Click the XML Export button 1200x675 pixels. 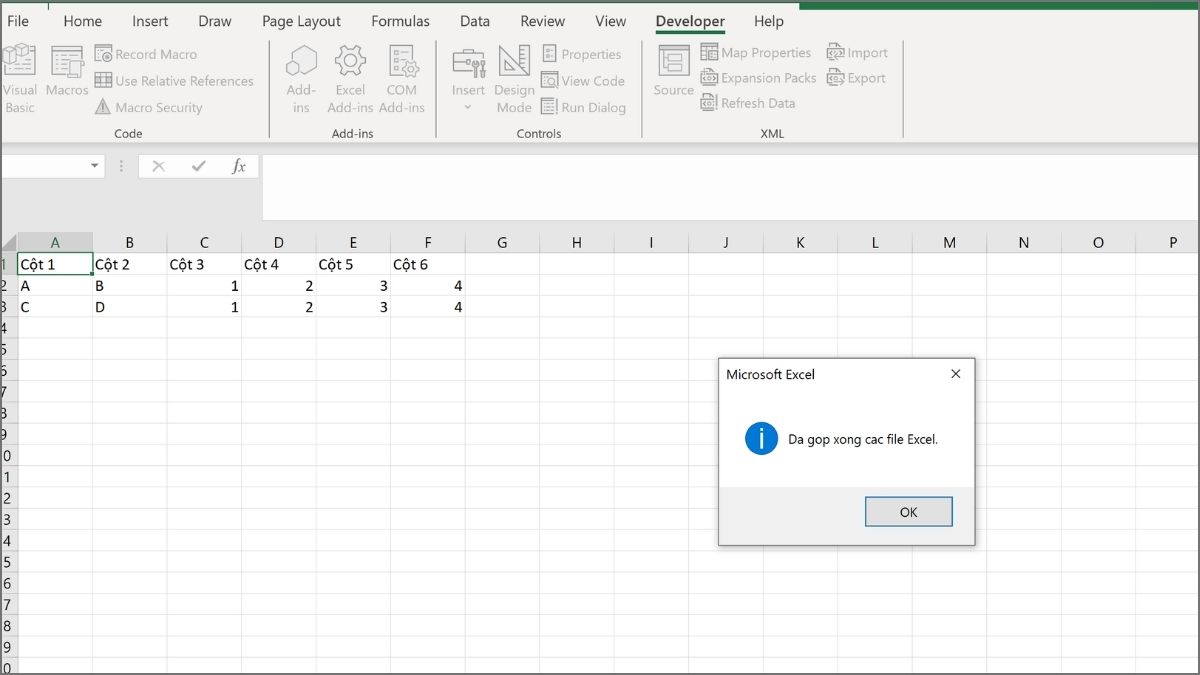click(856, 78)
